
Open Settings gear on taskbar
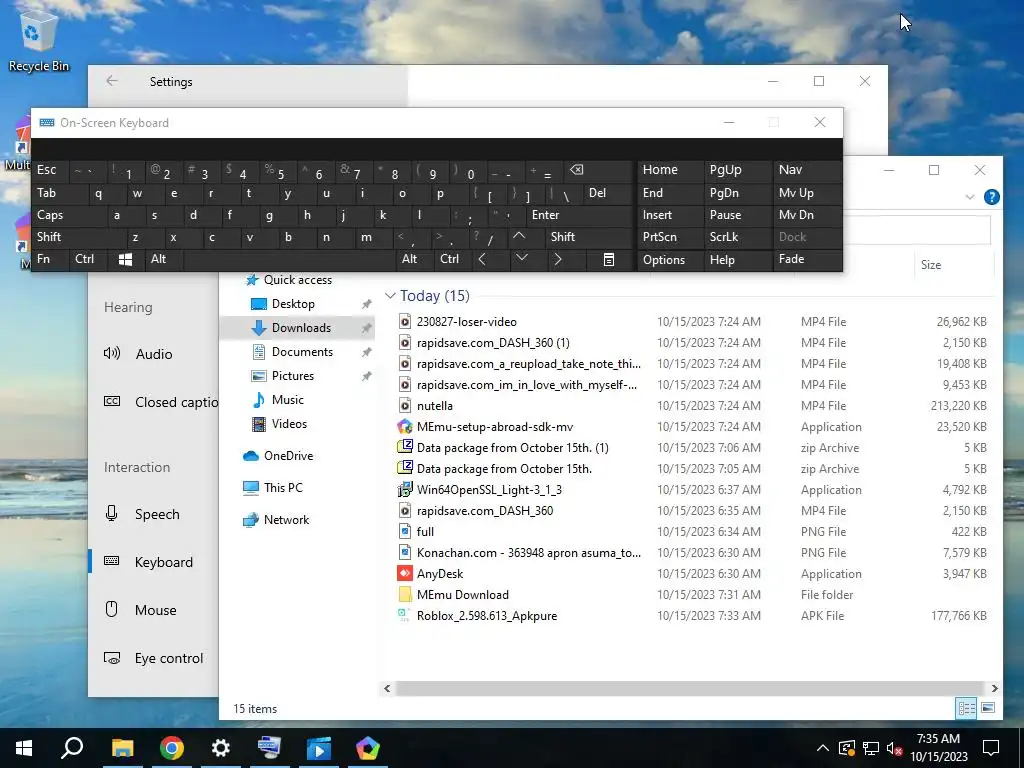point(221,748)
